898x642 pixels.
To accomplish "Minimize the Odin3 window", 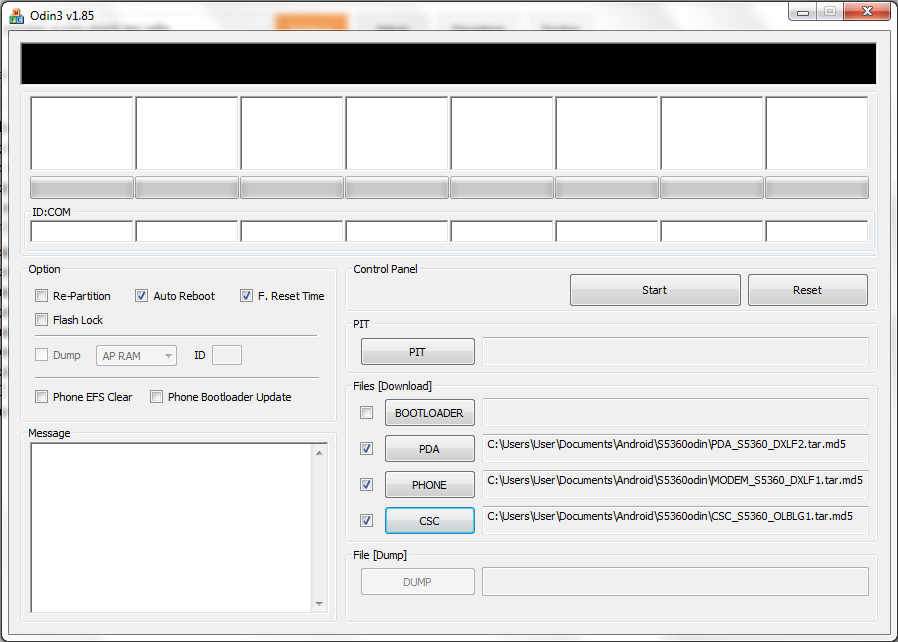I will point(803,11).
